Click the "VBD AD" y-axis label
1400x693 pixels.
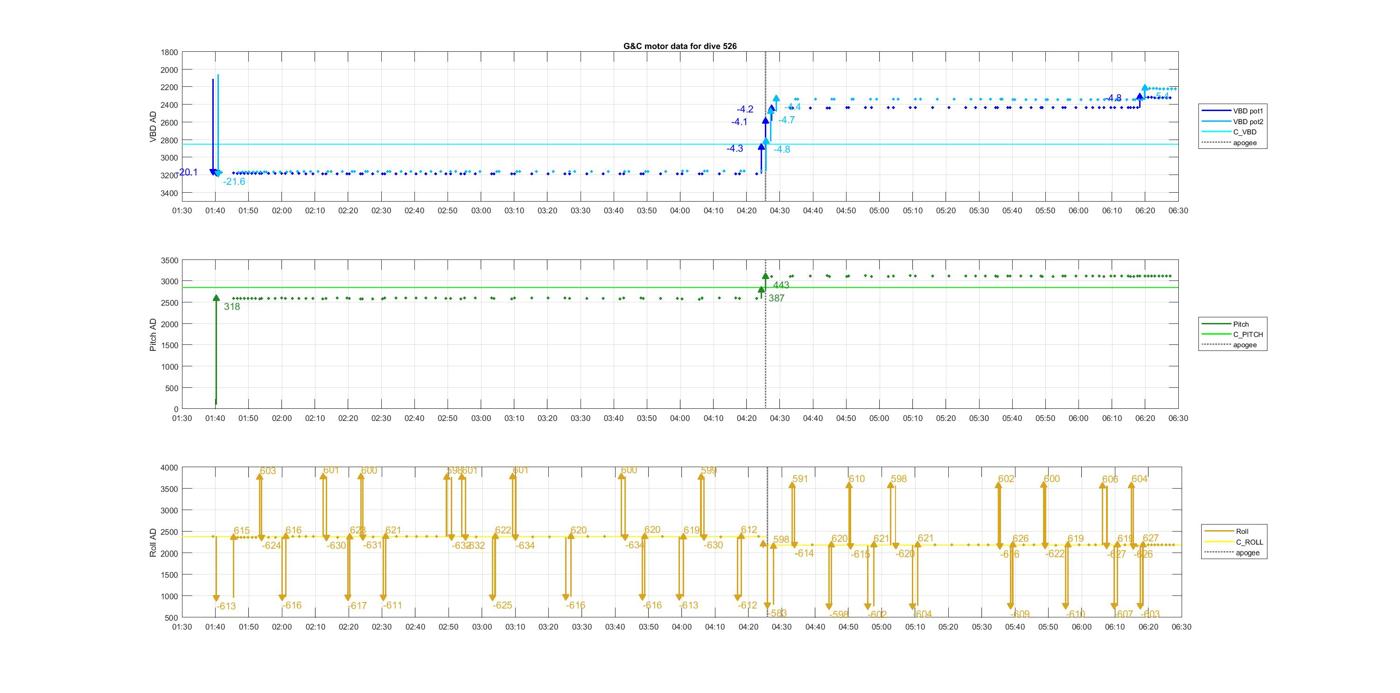click(154, 126)
